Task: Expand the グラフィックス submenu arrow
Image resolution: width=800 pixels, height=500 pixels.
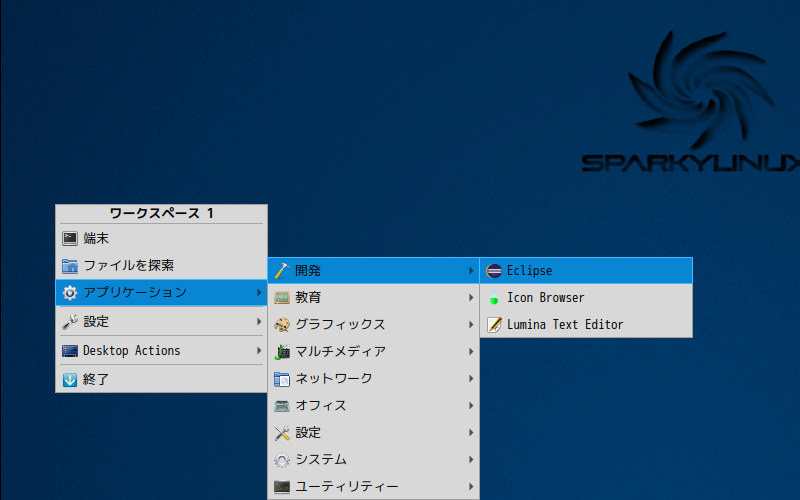Action: click(471, 324)
